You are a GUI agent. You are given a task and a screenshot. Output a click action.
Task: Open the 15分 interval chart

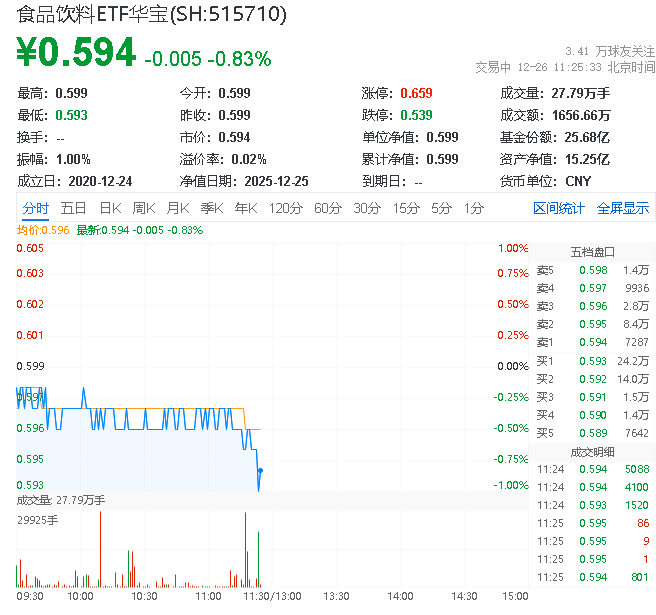pos(405,208)
